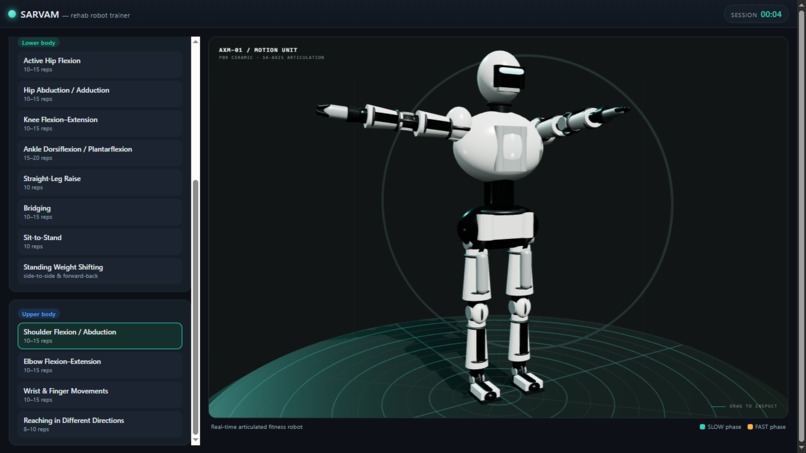The width and height of the screenshot is (806, 453).
Task: Click the FAST phase orange legend swatch
Action: (750, 427)
